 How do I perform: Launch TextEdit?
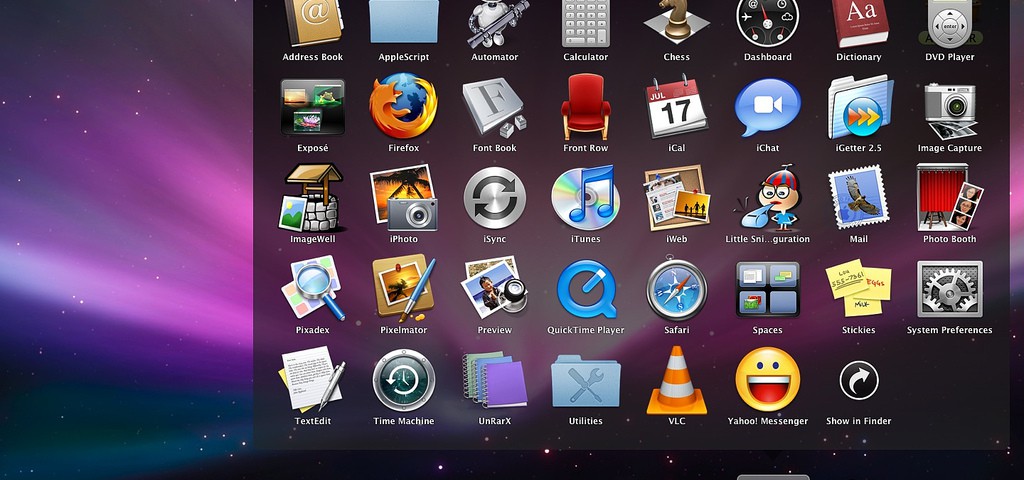312,379
